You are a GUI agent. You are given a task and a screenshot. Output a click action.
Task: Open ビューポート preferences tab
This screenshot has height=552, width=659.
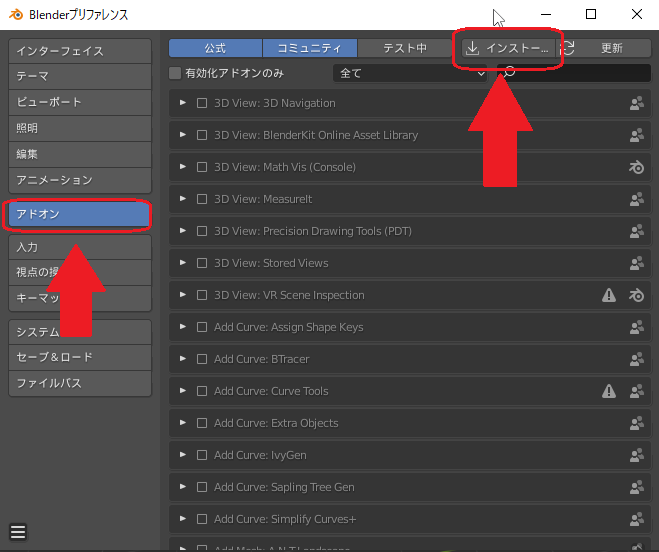[x=80, y=103]
